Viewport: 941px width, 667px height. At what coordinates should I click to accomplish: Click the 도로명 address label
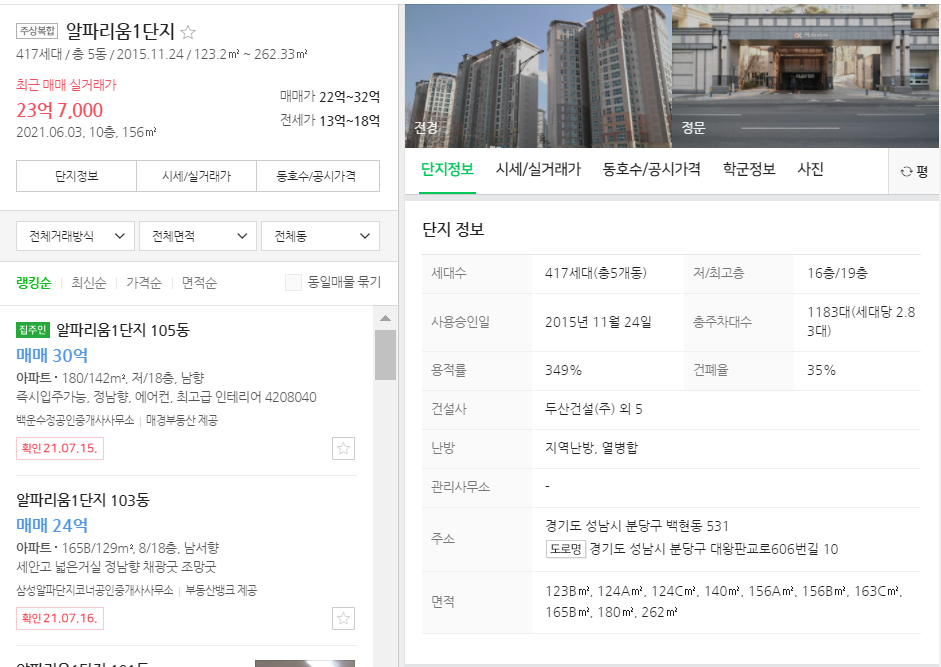(x=565, y=549)
